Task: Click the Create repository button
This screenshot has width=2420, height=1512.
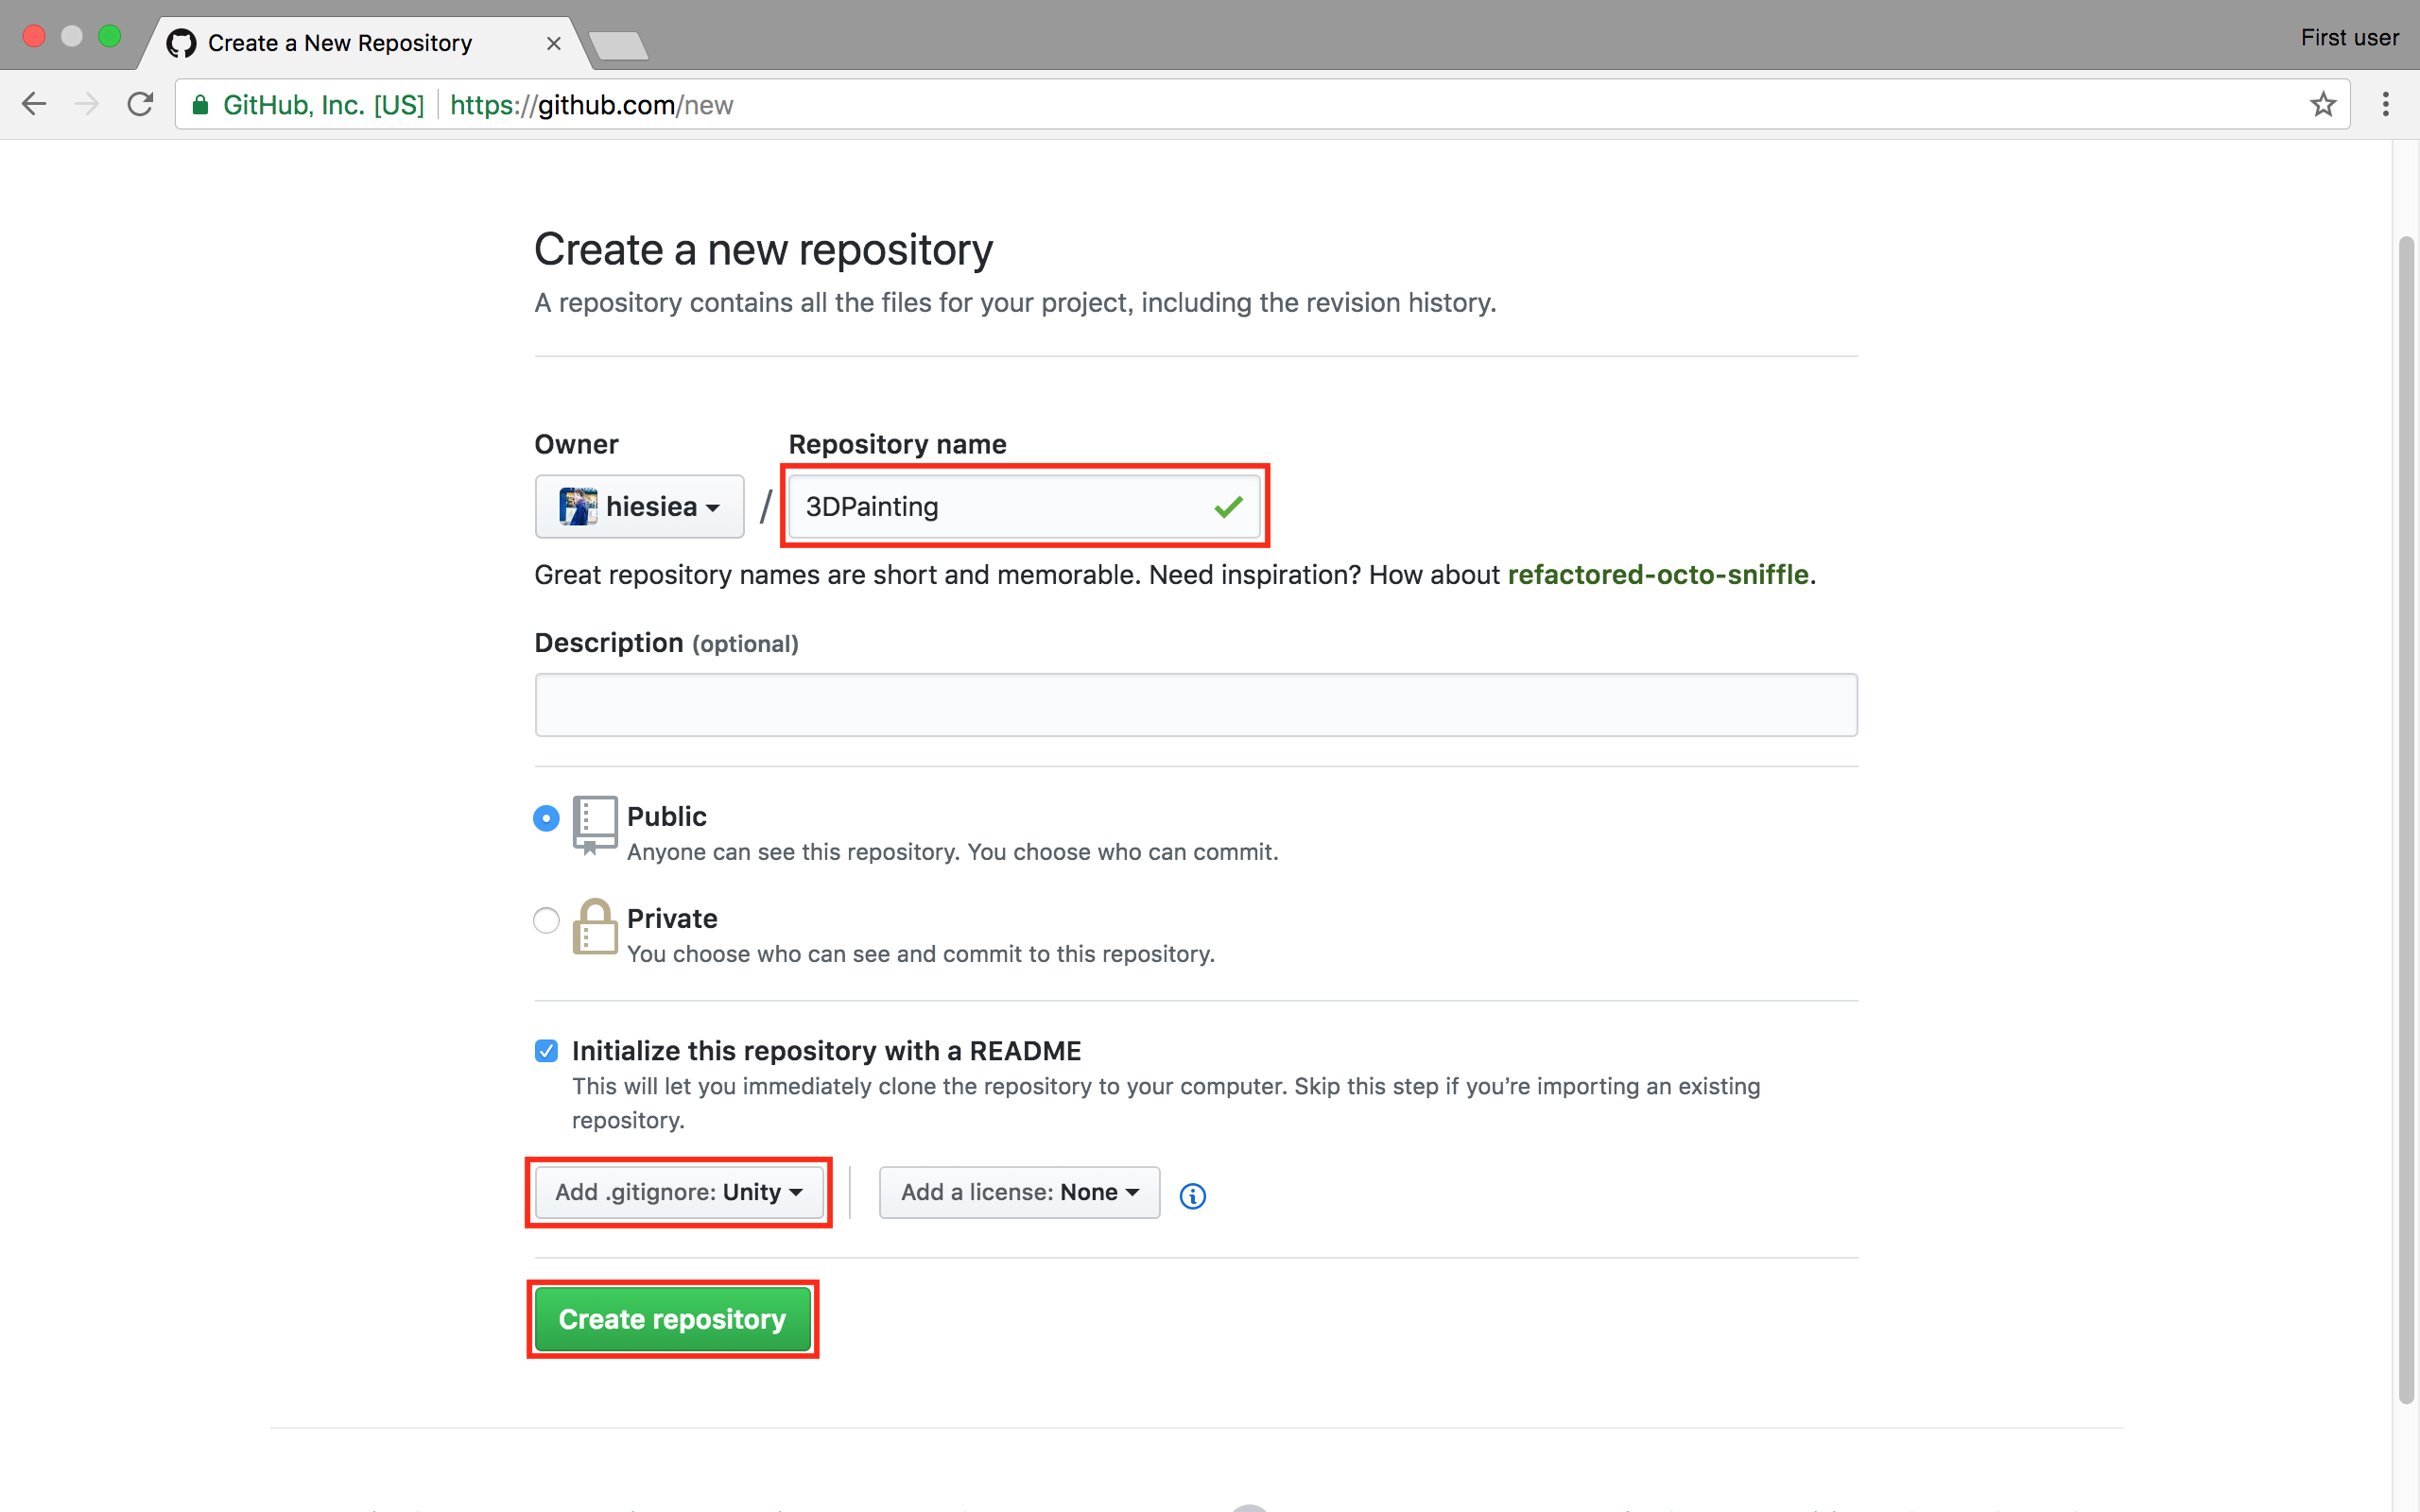Action: [672, 1319]
